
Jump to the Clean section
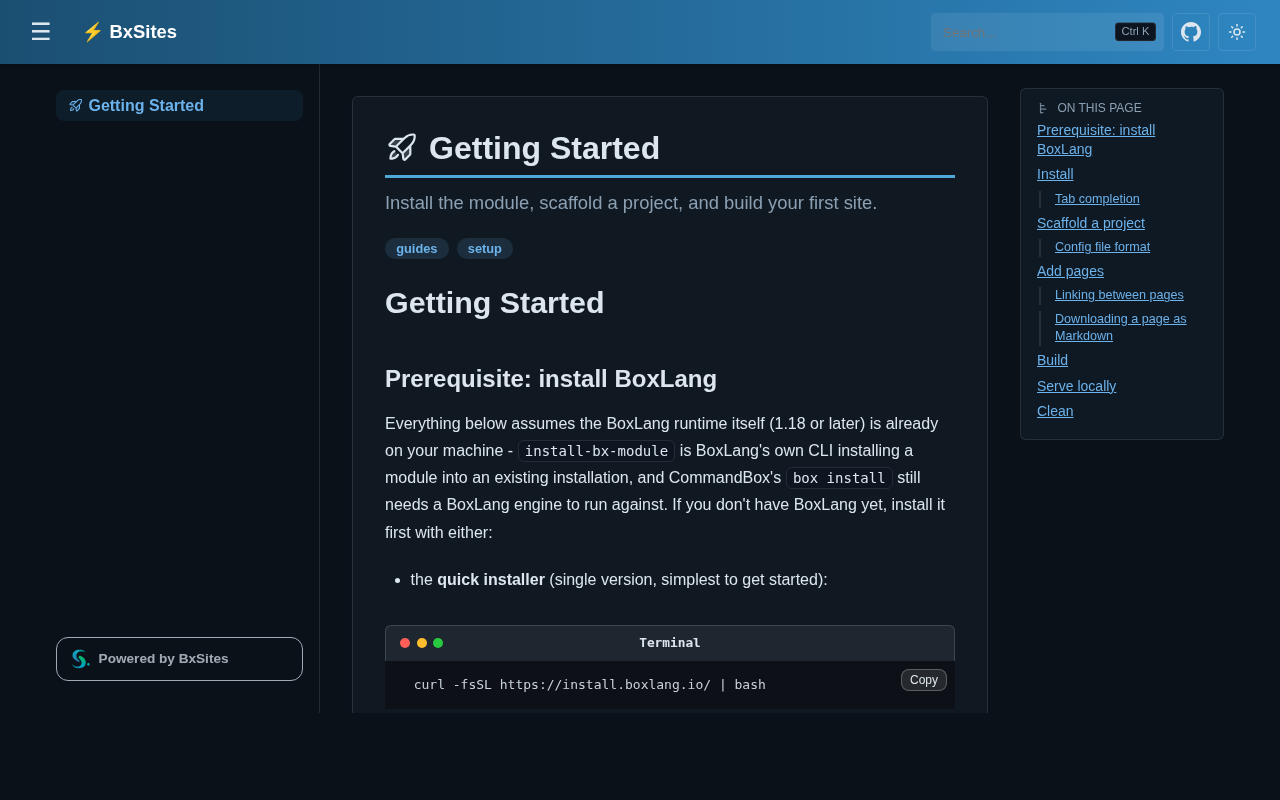[x=1055, y=411]
